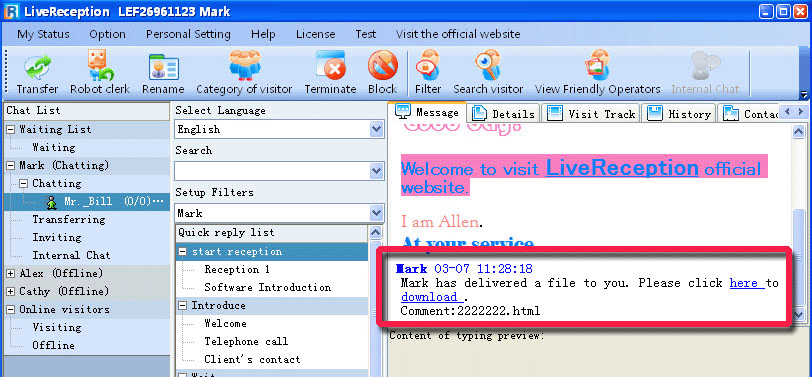Click the Visit Track tab icon
The height and width of the screenshot is (377, 812).
click(555, 113)
